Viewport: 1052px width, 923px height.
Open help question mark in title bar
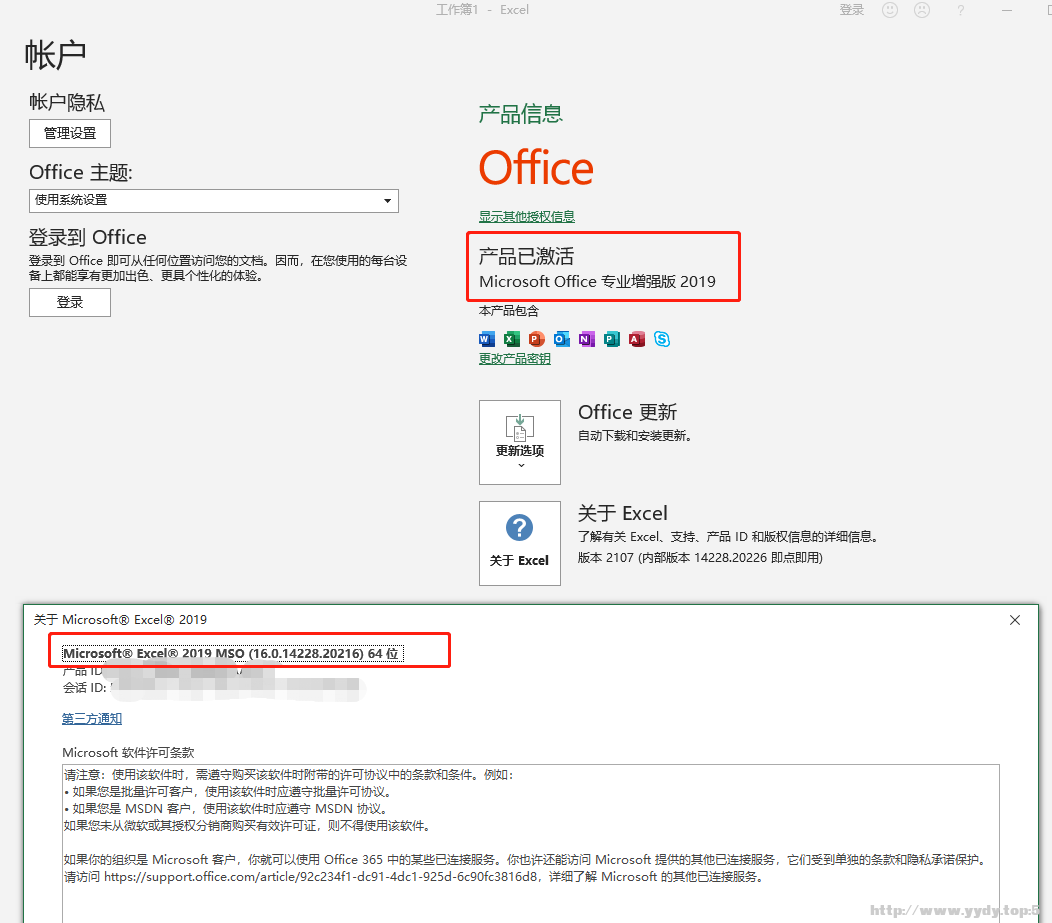click(x=961, y=10)
